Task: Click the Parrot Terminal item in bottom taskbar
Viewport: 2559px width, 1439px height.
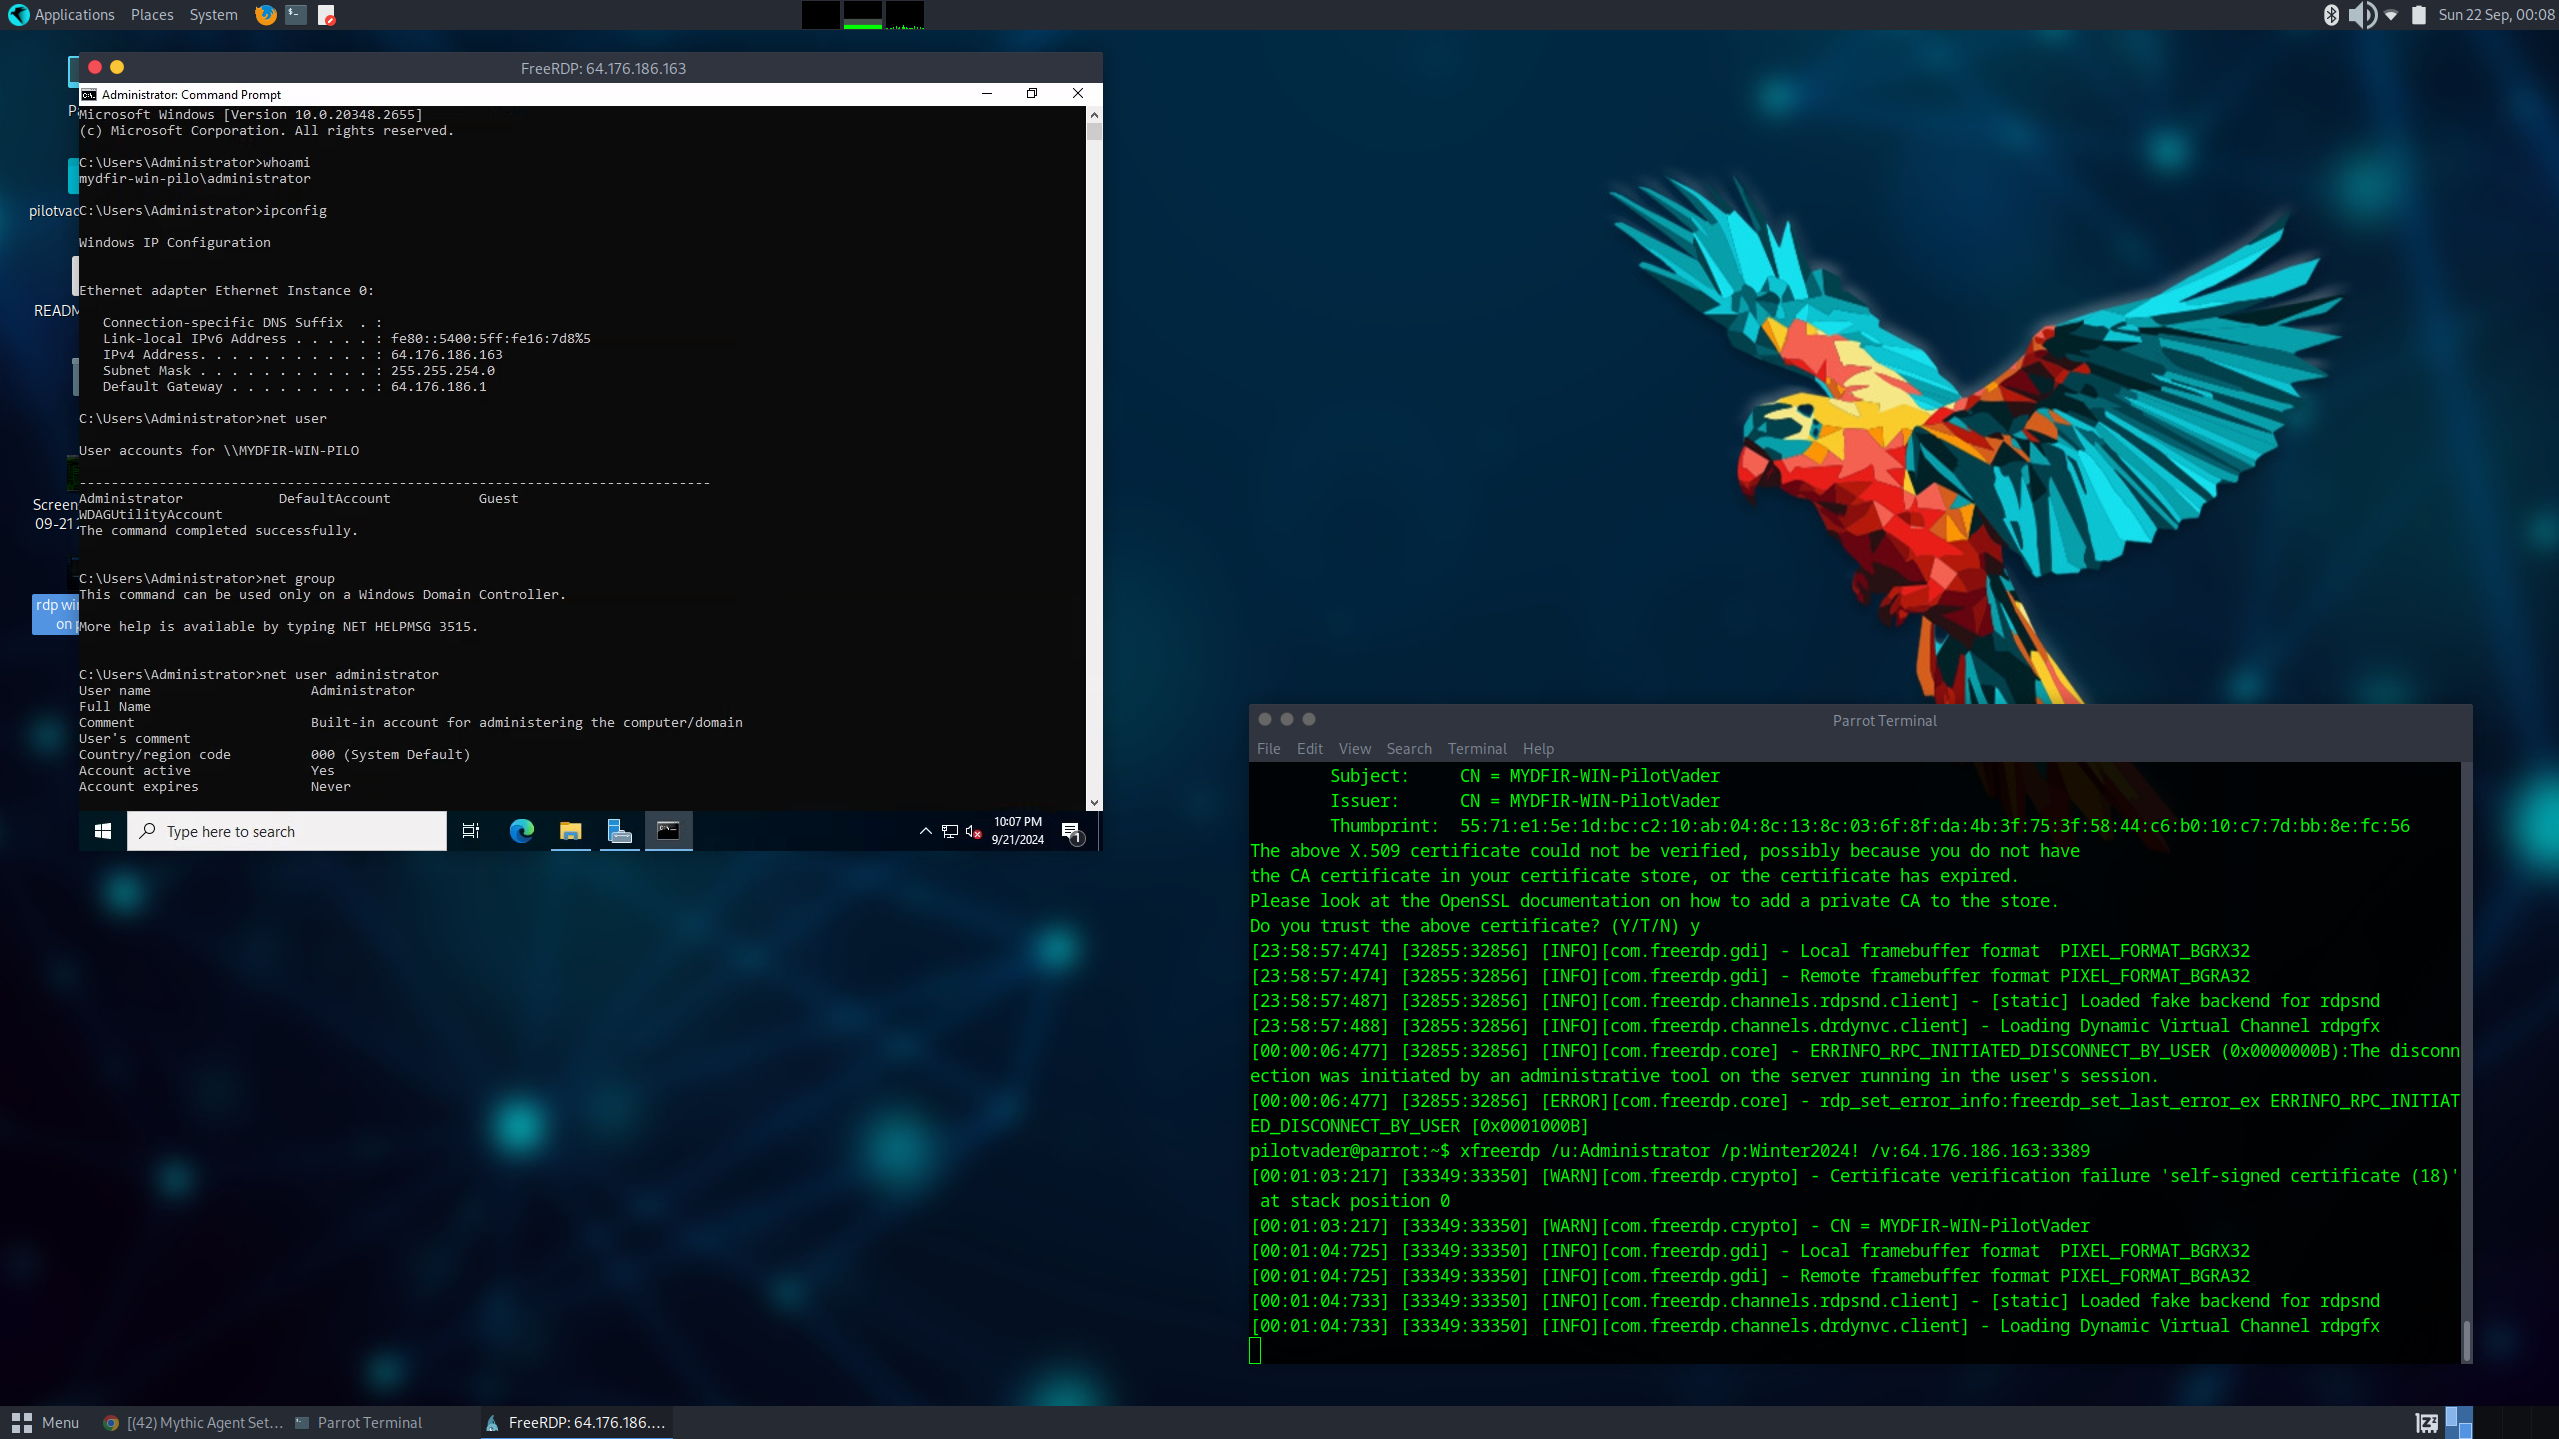Action: click(369, 1422)
